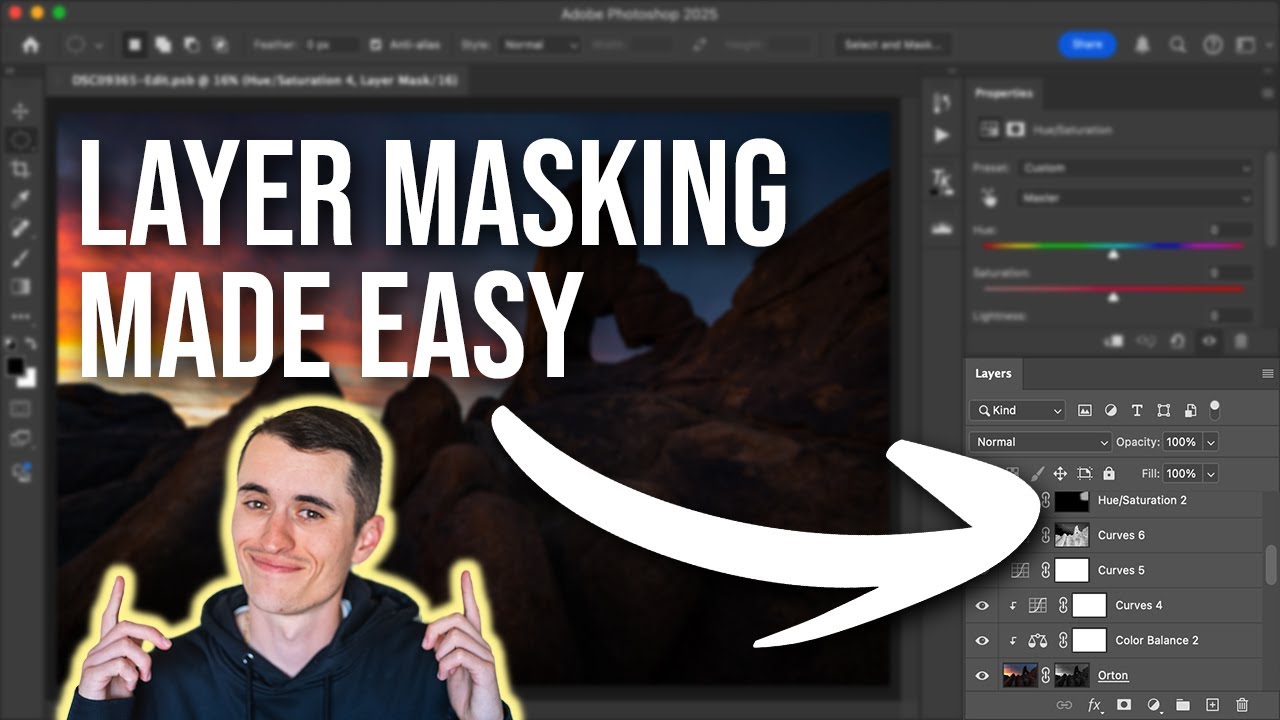
Task: Toggle layer filtering on or off switch
Action: pyautogui.click(x=1215, y=409)
